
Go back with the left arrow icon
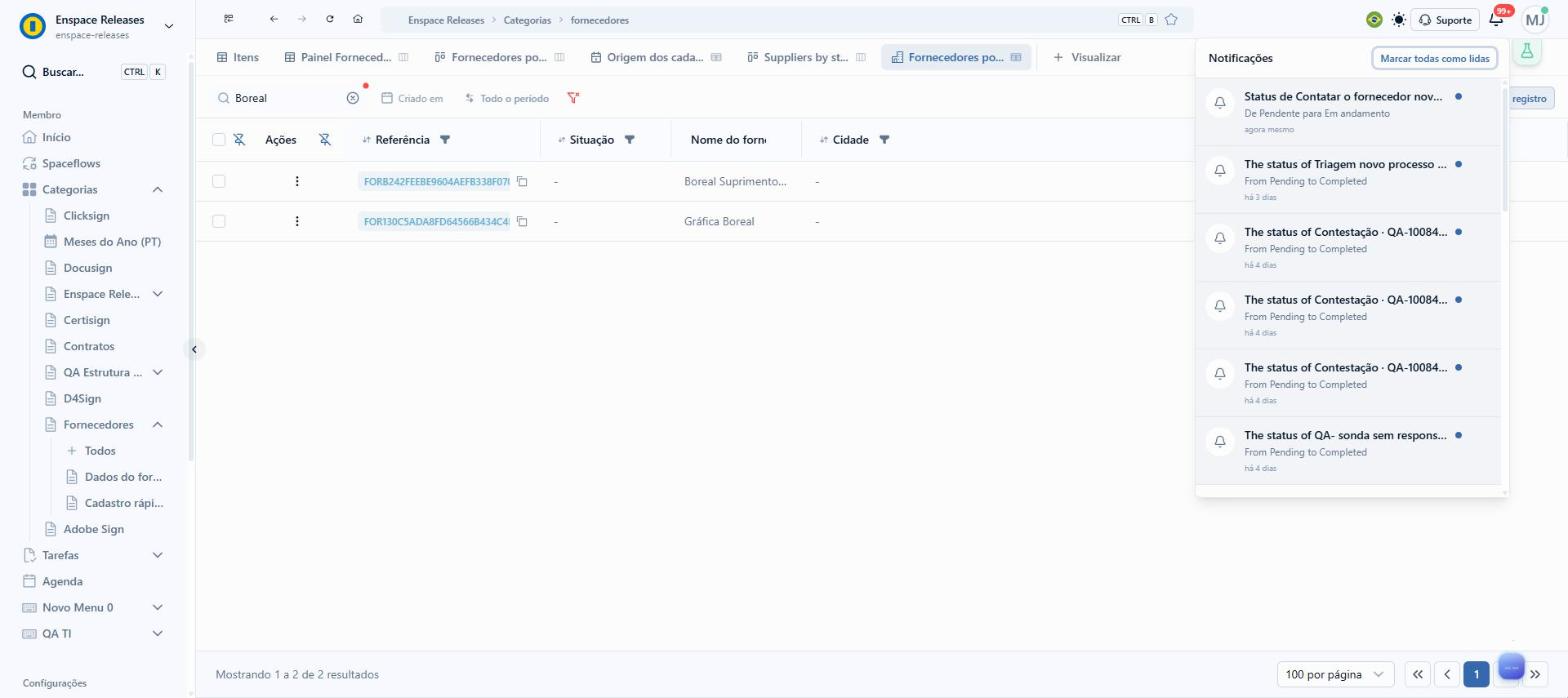point(273,19)
